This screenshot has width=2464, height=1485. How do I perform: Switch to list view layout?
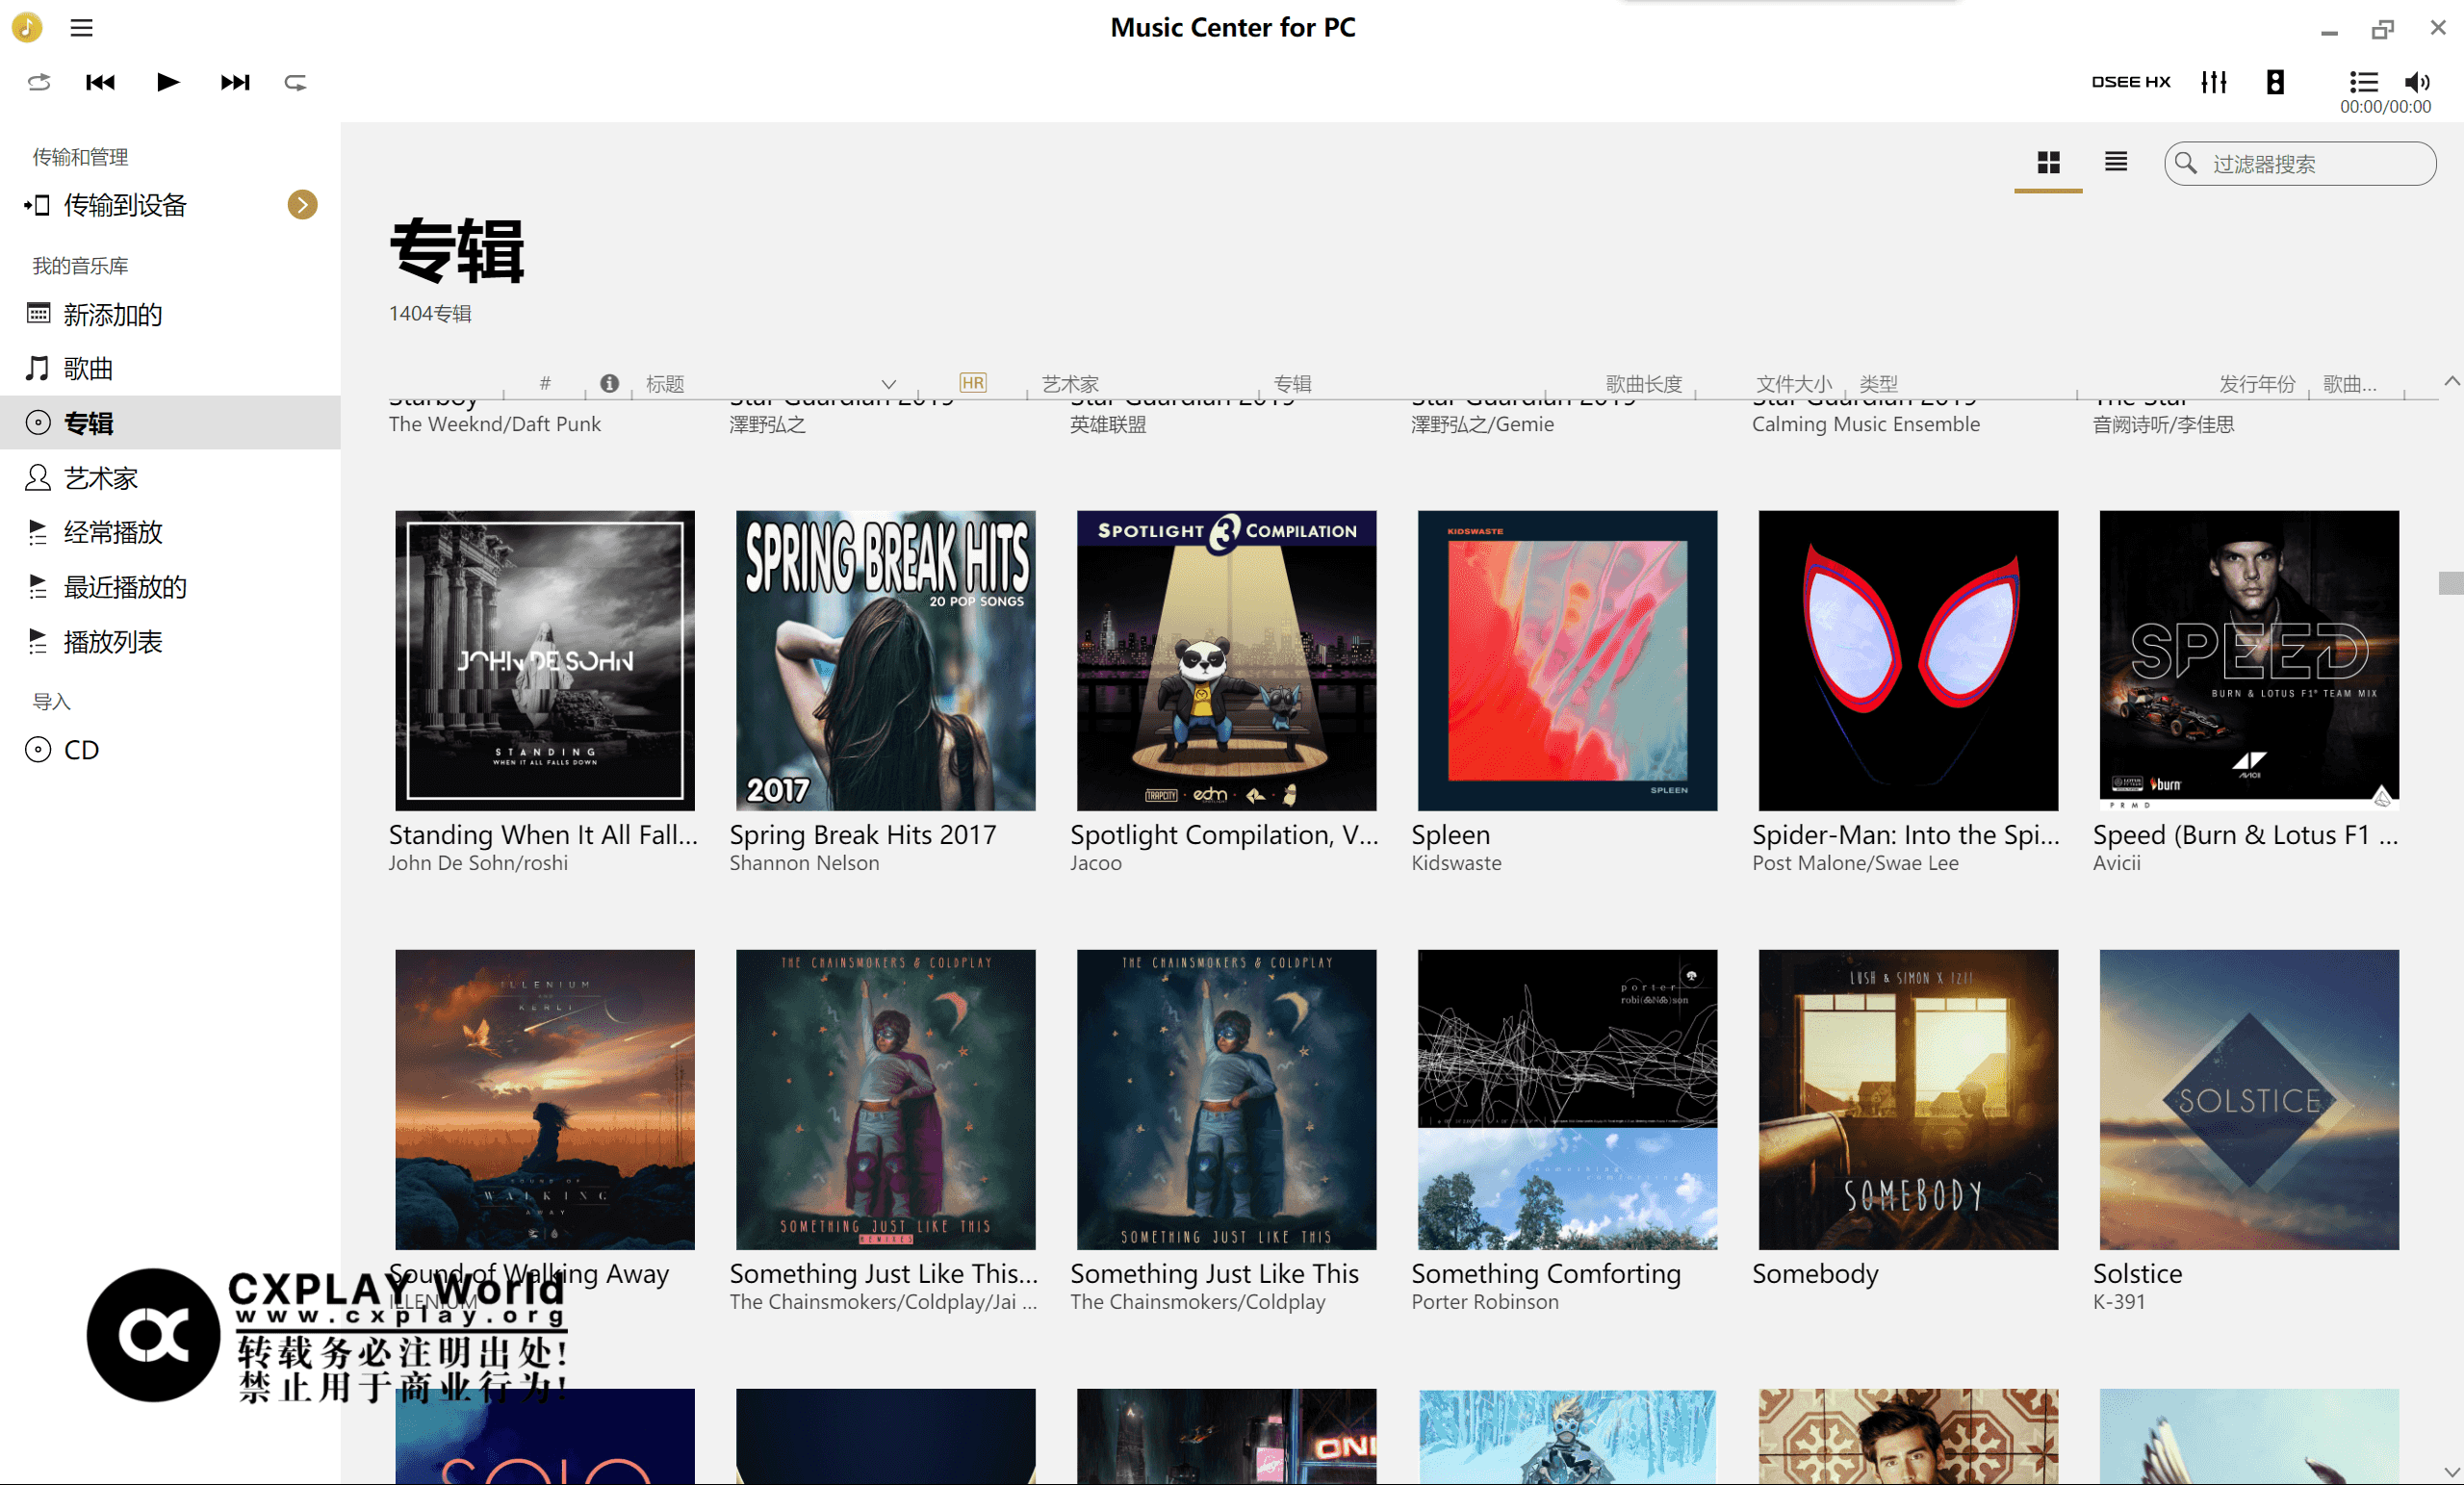coord(2115,162)
